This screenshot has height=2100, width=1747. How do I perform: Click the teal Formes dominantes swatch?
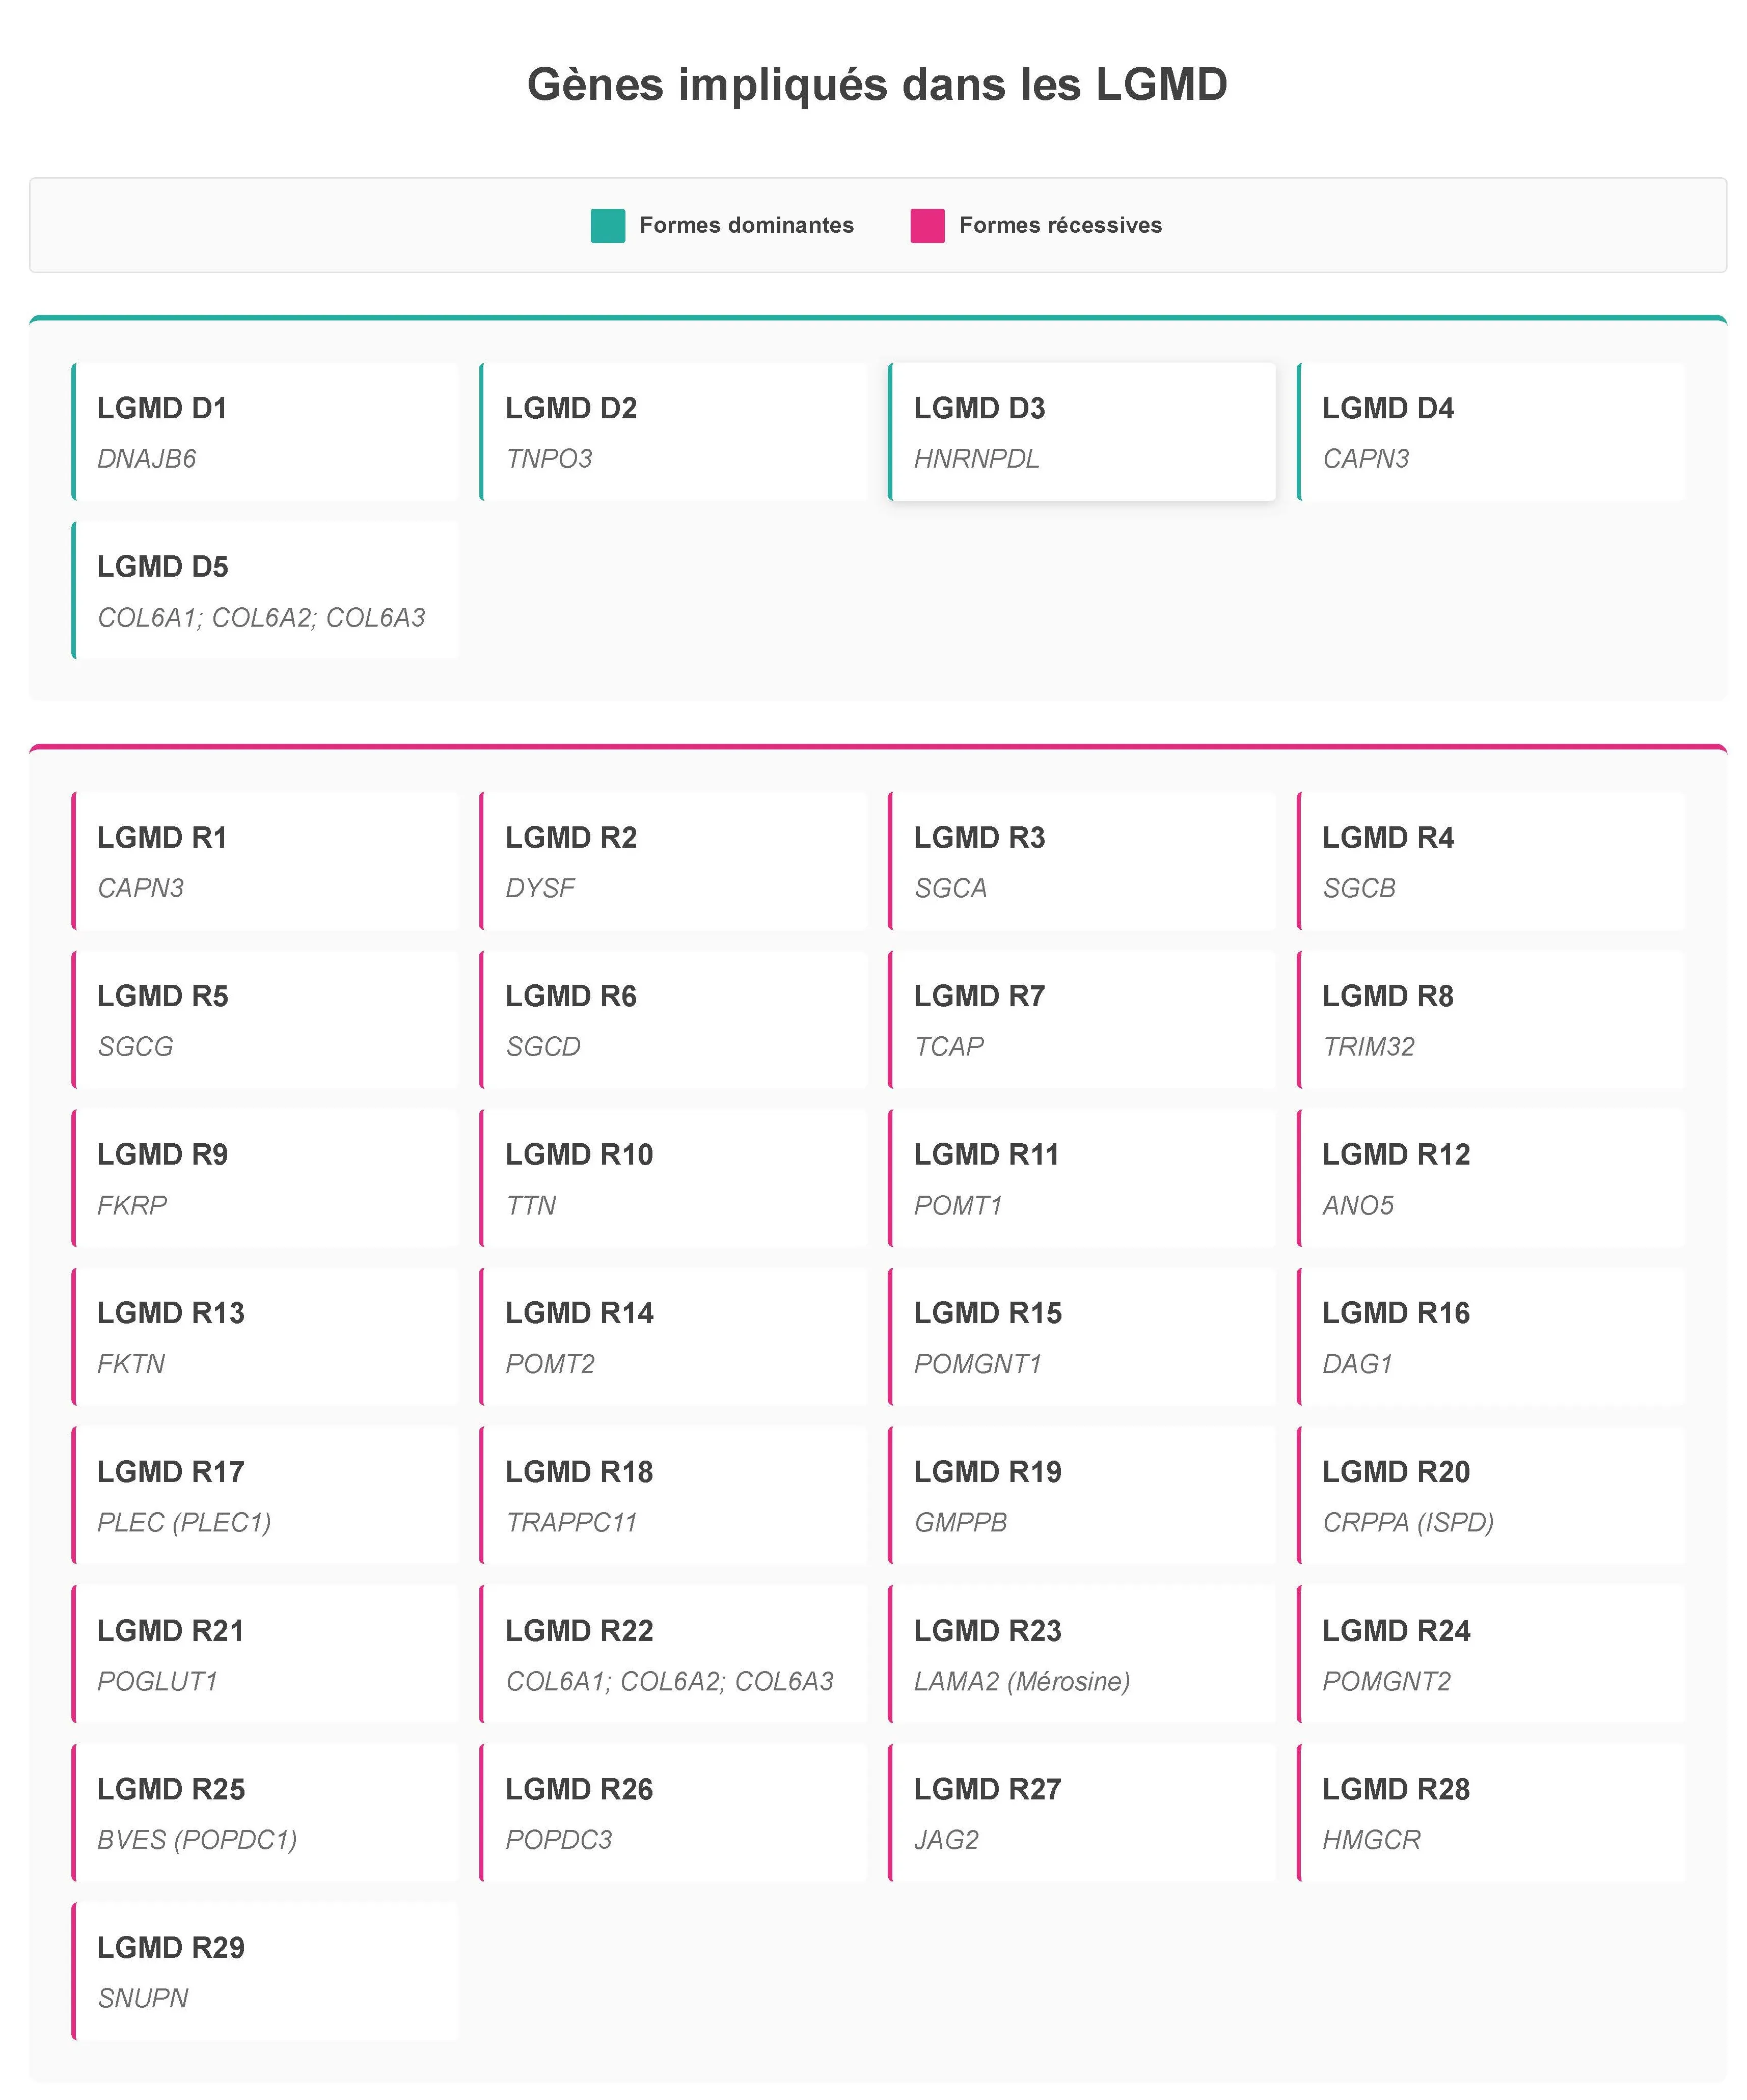pyautogui.click(x=607, y=226)
